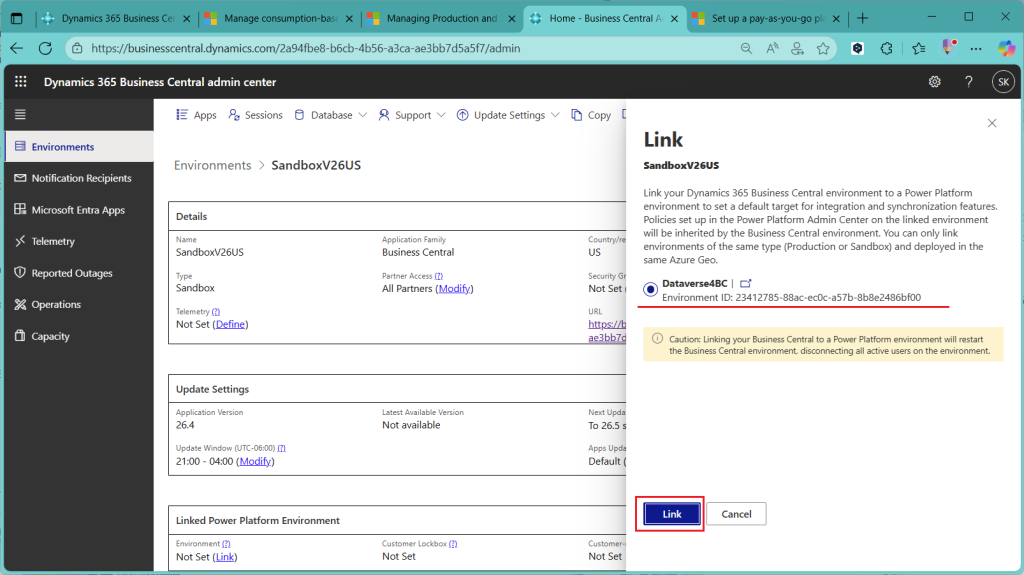1024x575 pixels.
Task: Open the tab actions menu icon
Action: 17,18
